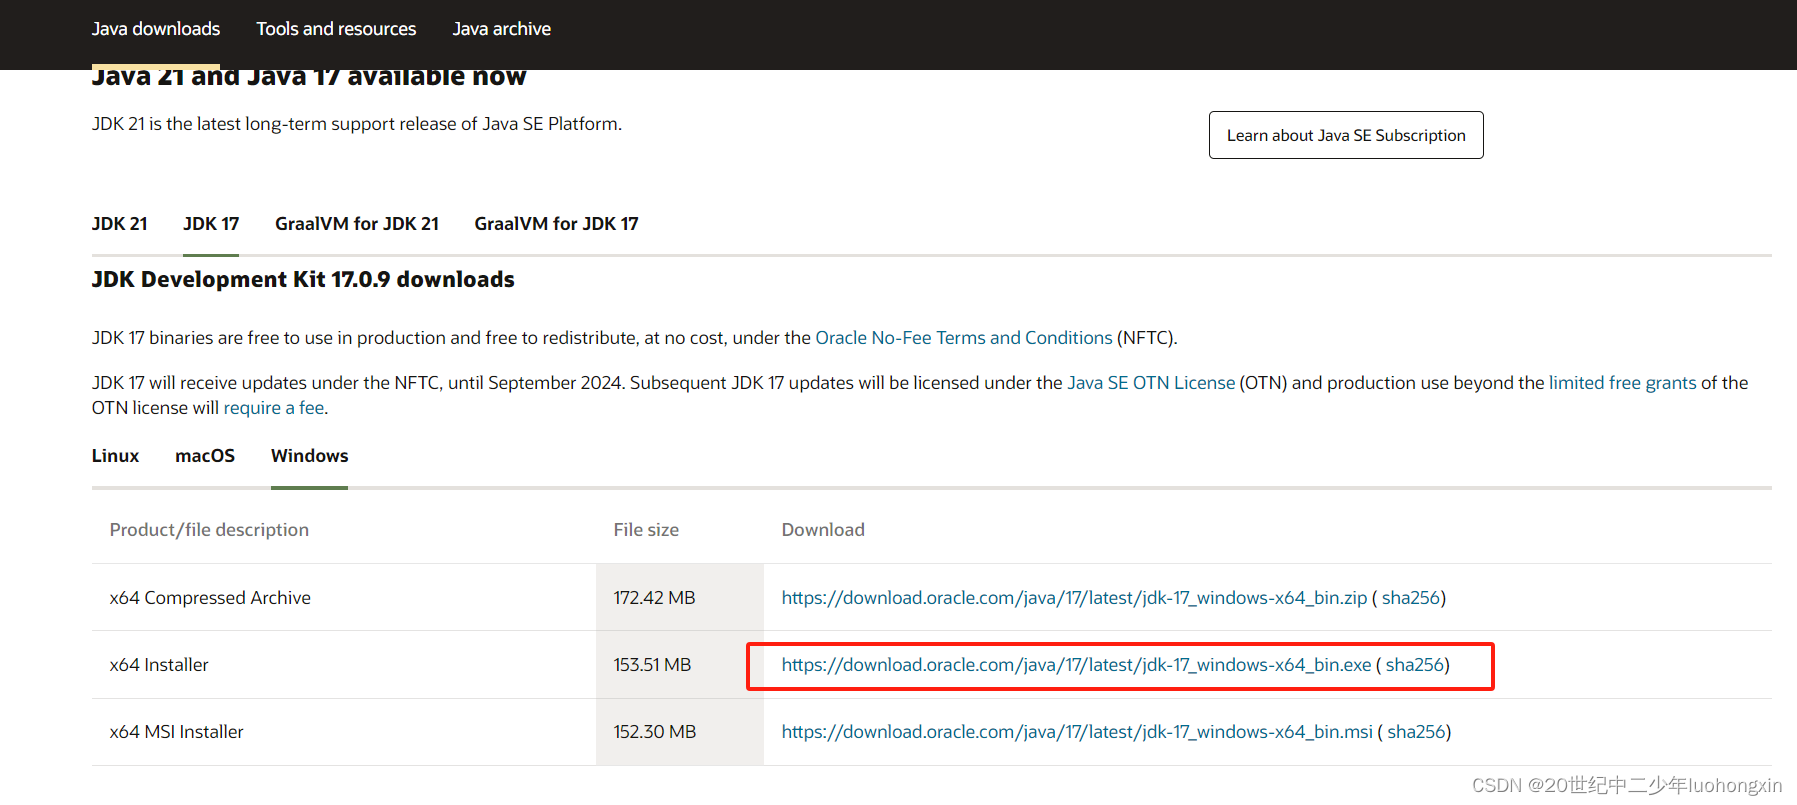
Task: Open the require a fee link
Action: (x=274, y=408)
